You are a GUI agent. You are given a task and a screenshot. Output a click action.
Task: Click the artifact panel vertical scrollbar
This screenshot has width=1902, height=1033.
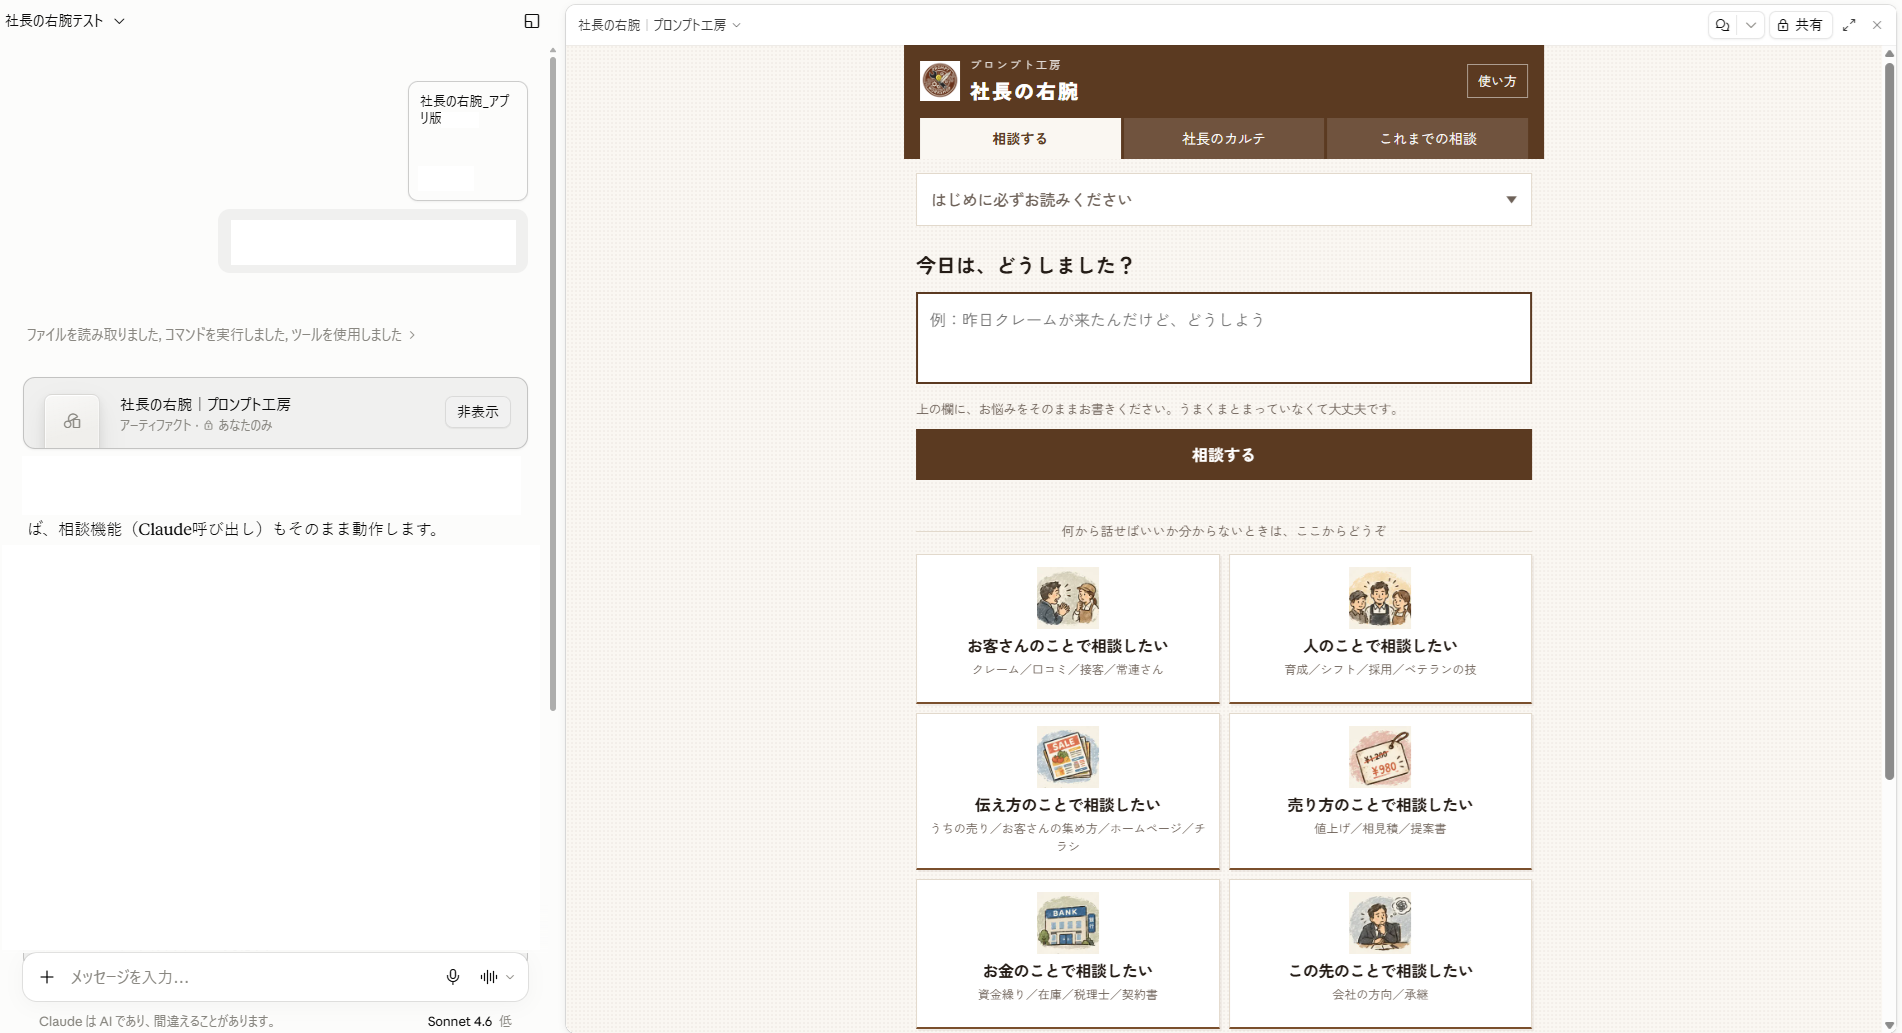[x=1889, y=420]
